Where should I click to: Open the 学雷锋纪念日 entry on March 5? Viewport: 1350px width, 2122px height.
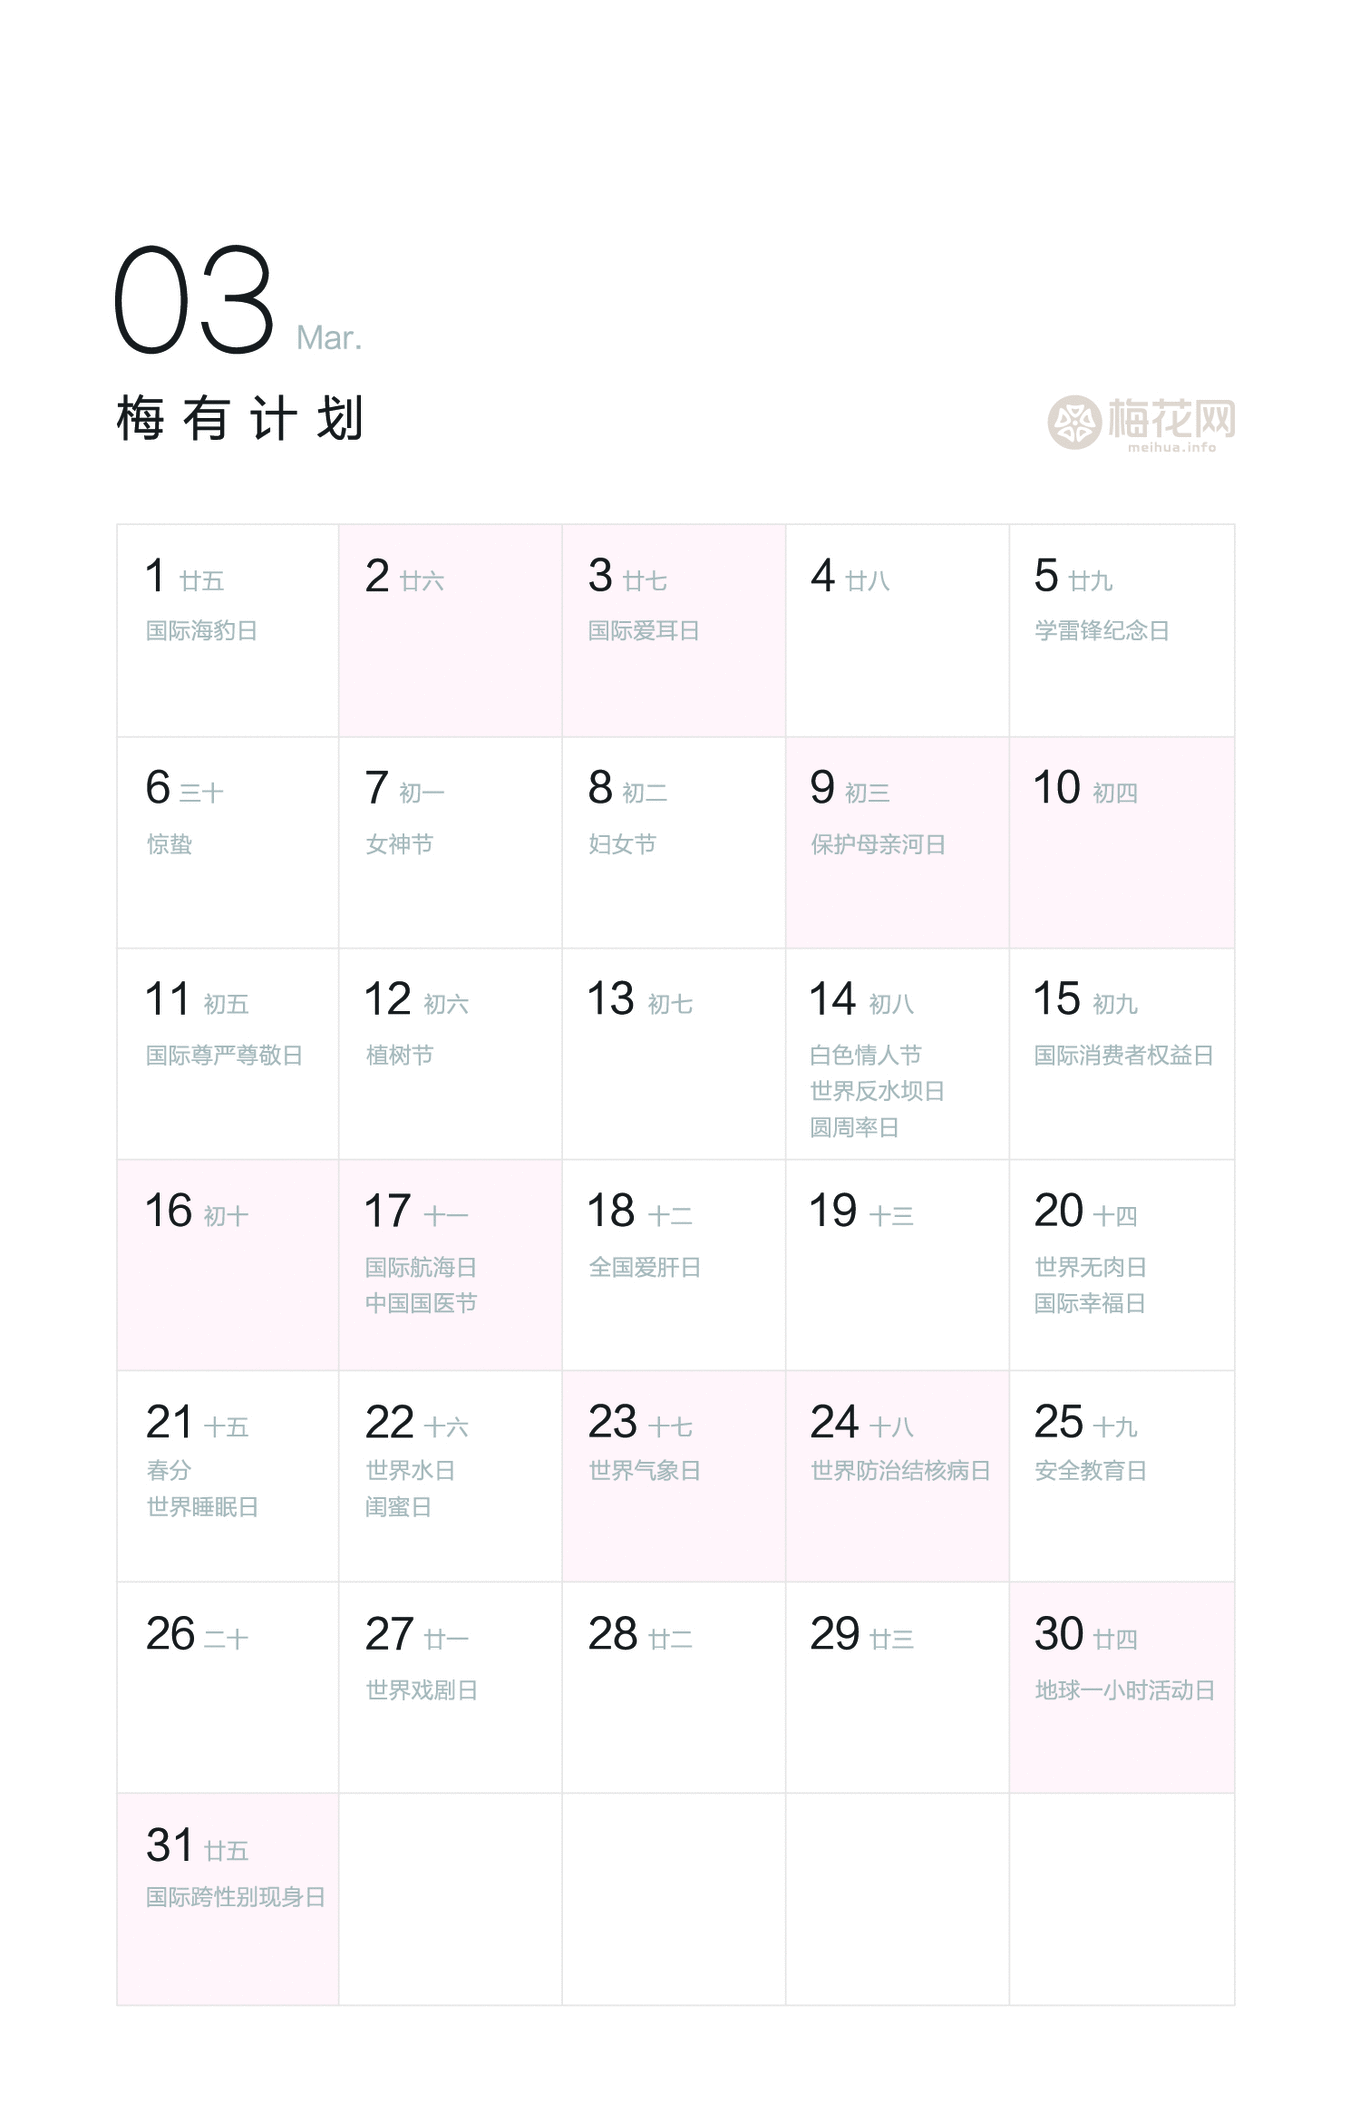point(1101,631)
